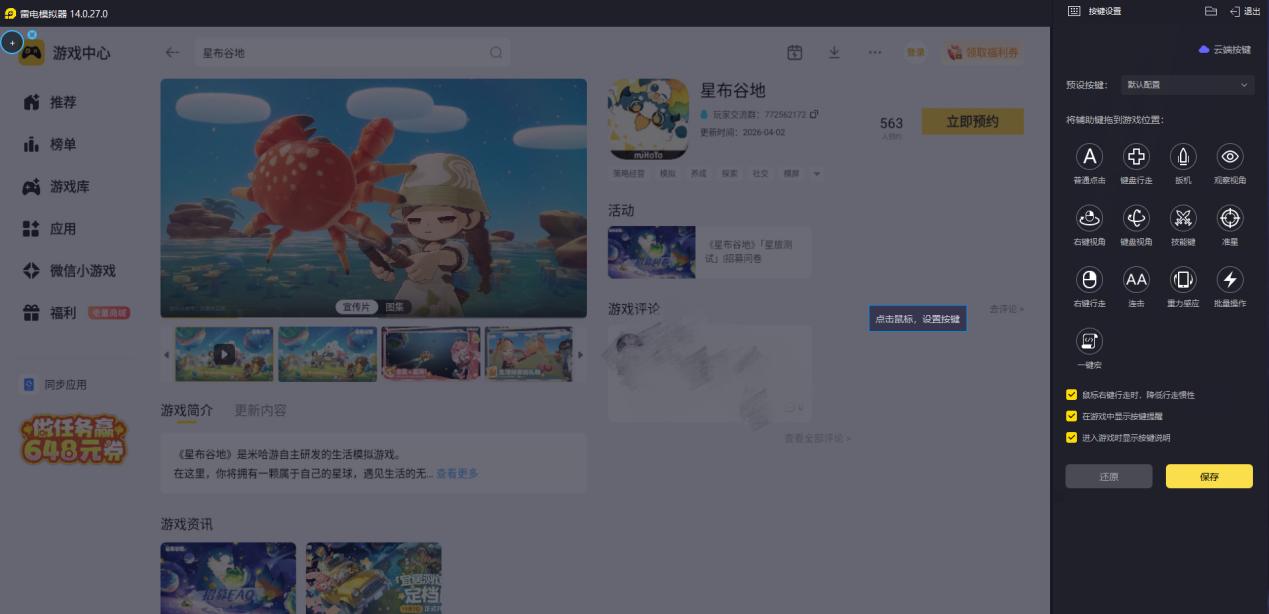Click 同步应用 sync apps

[x=56, y=385]
